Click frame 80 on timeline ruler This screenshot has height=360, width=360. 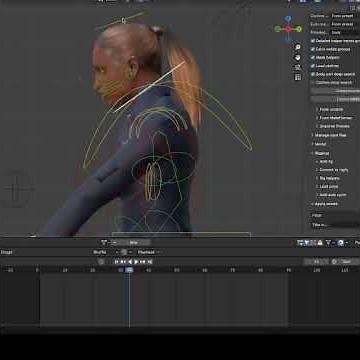[260, 270]
